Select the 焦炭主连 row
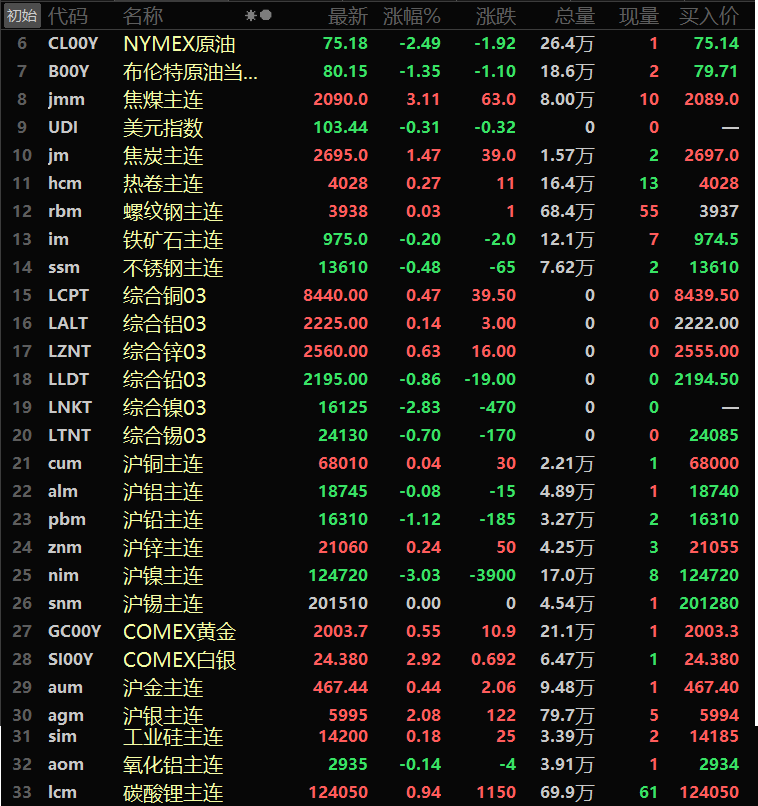758x806 pixels. [x=379, y=156]
